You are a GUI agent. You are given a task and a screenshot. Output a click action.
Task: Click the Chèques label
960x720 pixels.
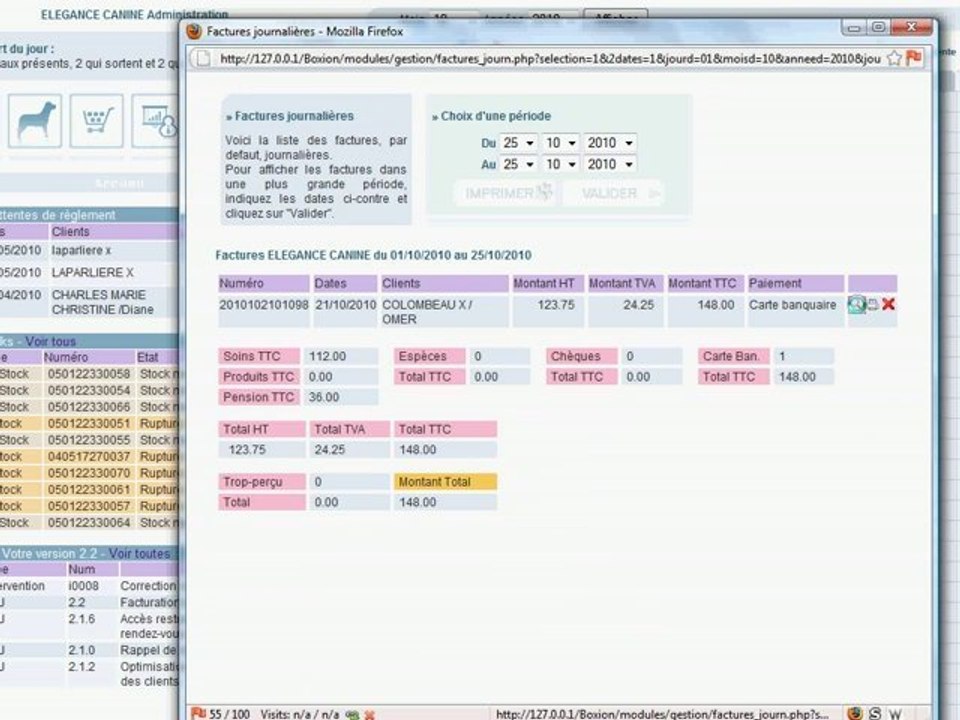tap(582, 356)
